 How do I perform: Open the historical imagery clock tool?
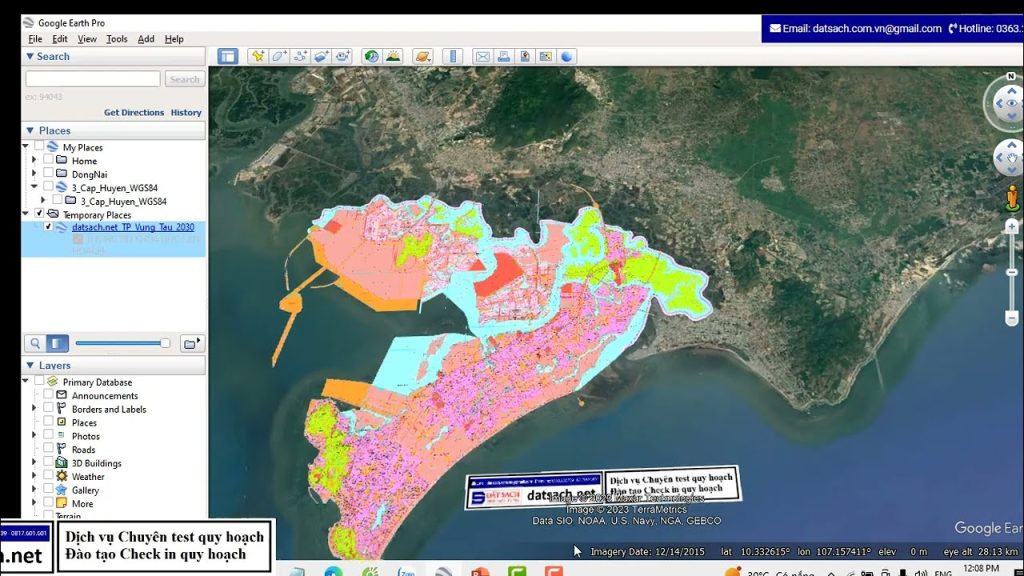pyautogui.click(x=371, y=57)
